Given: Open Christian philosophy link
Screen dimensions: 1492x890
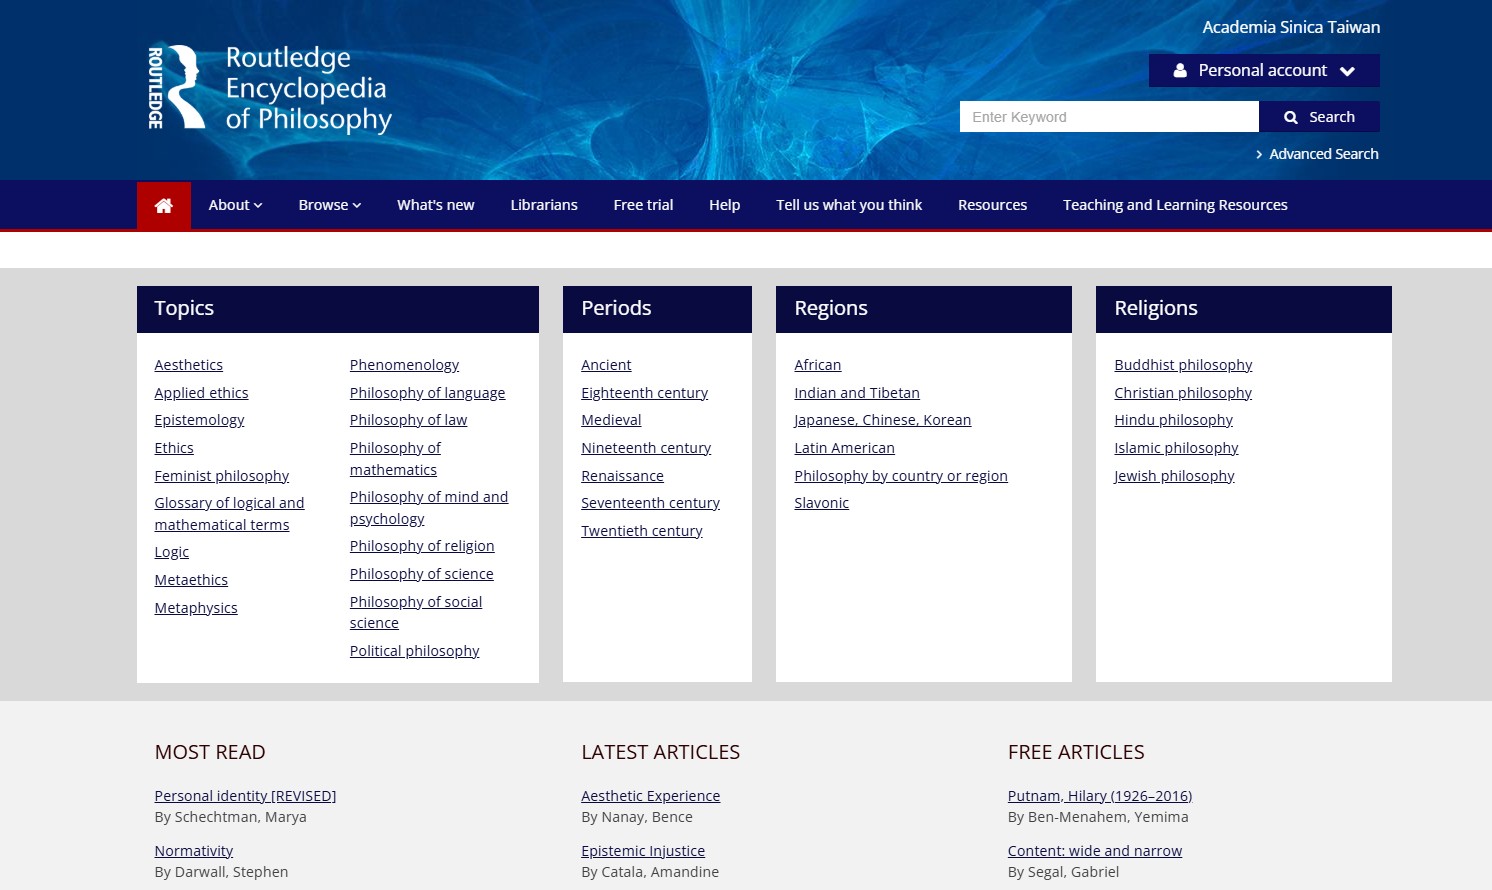Looking at the screenshot, I should [1183, 393].
